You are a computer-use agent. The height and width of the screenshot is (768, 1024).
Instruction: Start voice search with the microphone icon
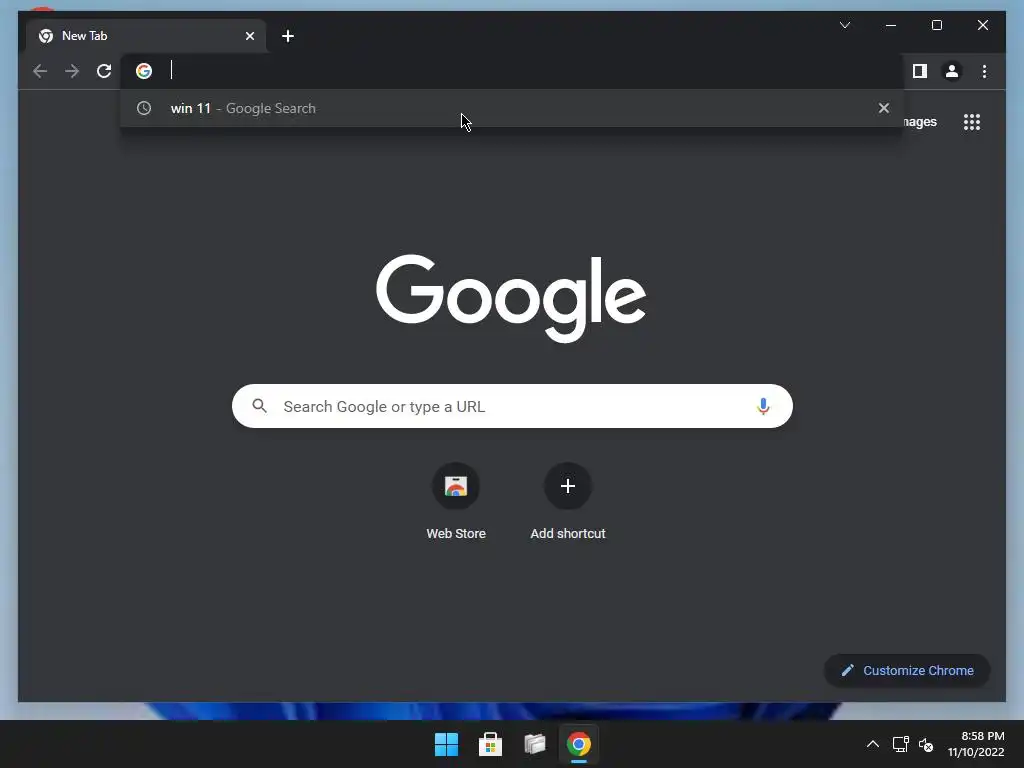coord(763,406)
